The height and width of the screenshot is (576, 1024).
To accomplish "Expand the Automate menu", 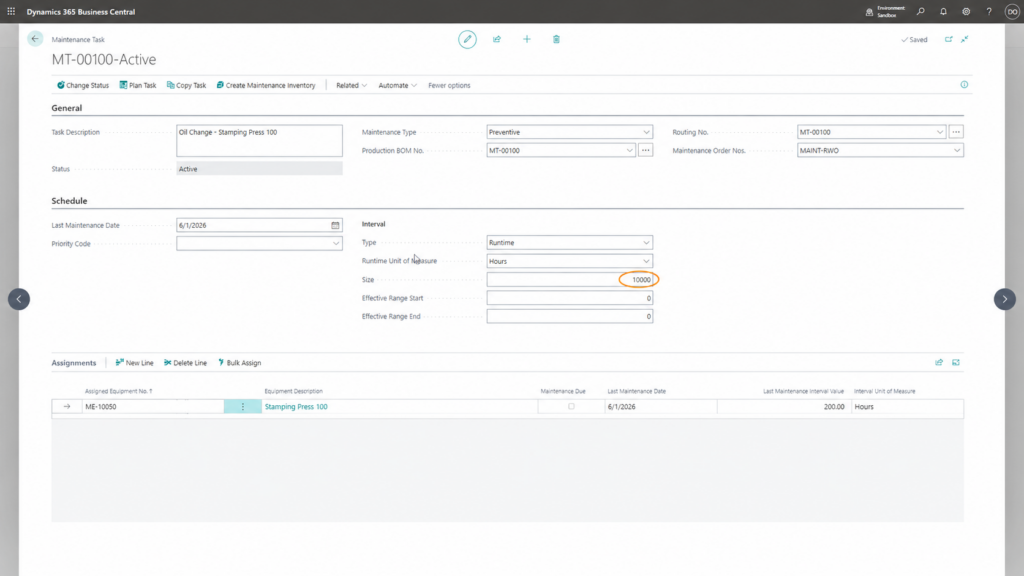I will [x=397, y=85].
